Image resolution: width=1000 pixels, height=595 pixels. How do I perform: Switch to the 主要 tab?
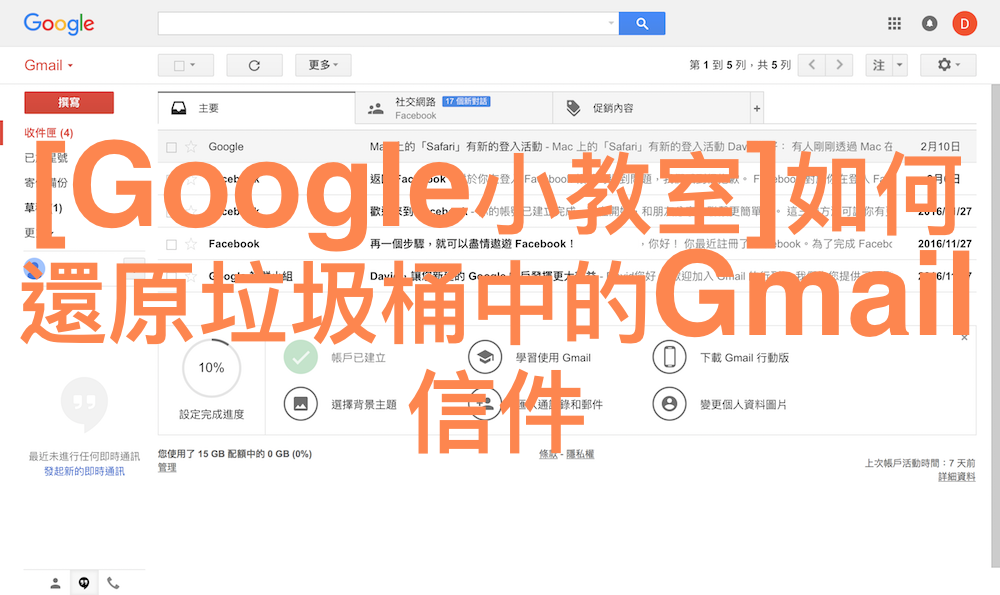click(x=256, y=108)
